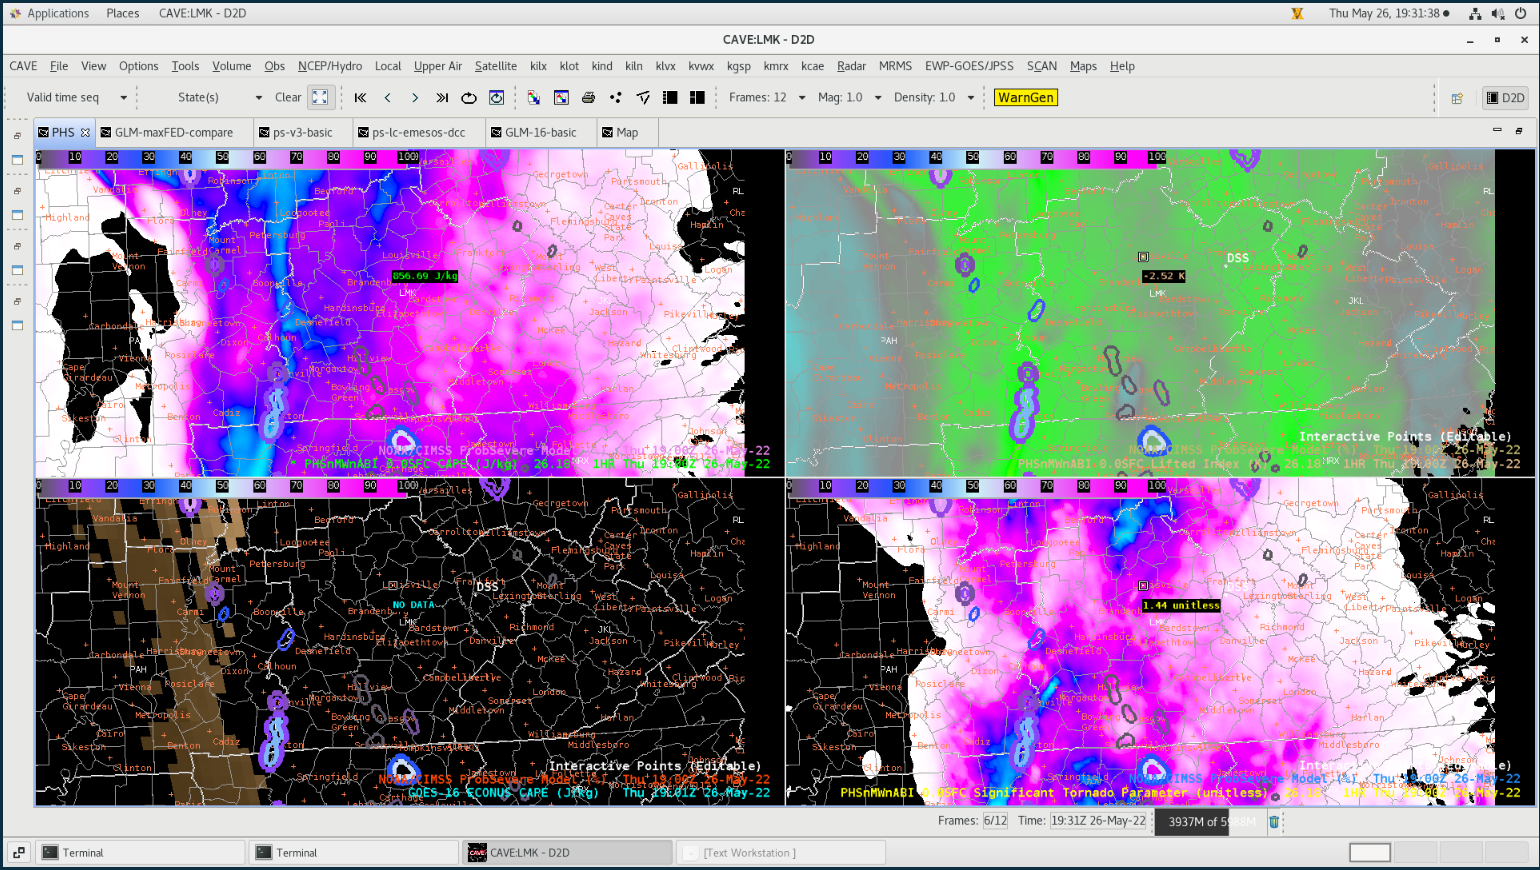Toggle frame looping on the toolbar
The width and height of the screenshot is (1540, 870).
tap(469, 98)
